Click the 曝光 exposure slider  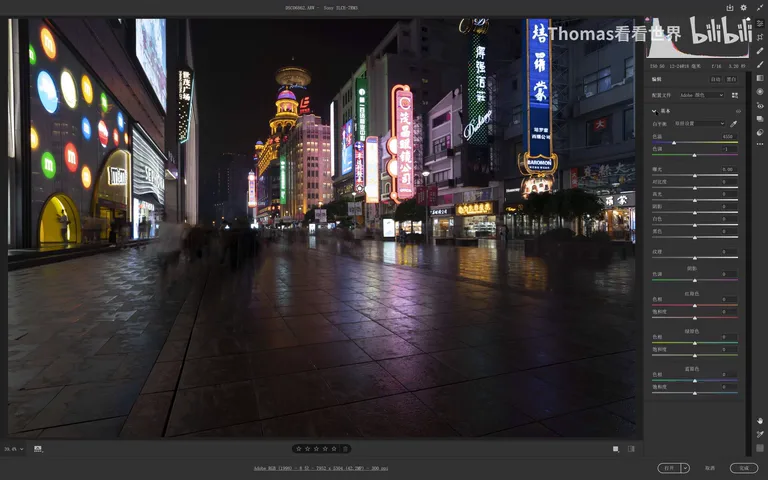click(695, 175)
